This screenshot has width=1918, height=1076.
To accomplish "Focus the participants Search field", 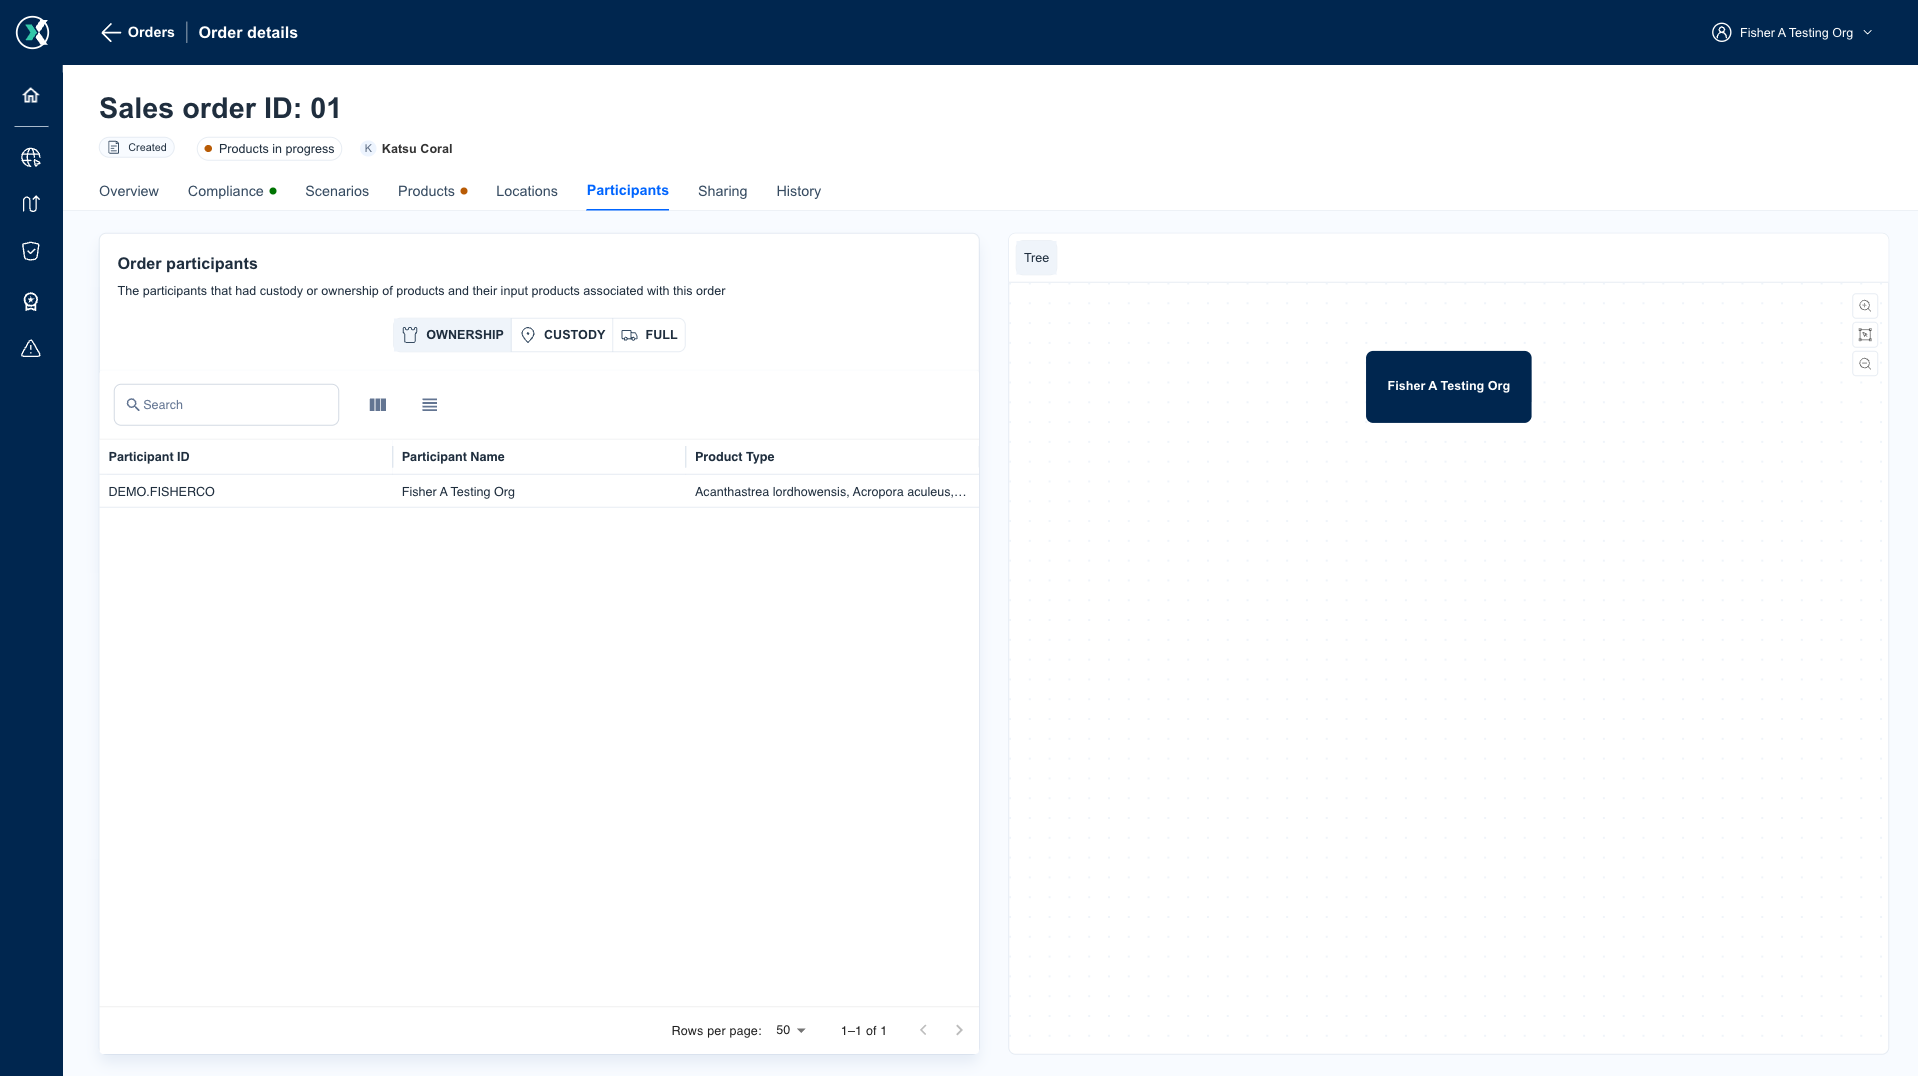I will pos(227,405).
